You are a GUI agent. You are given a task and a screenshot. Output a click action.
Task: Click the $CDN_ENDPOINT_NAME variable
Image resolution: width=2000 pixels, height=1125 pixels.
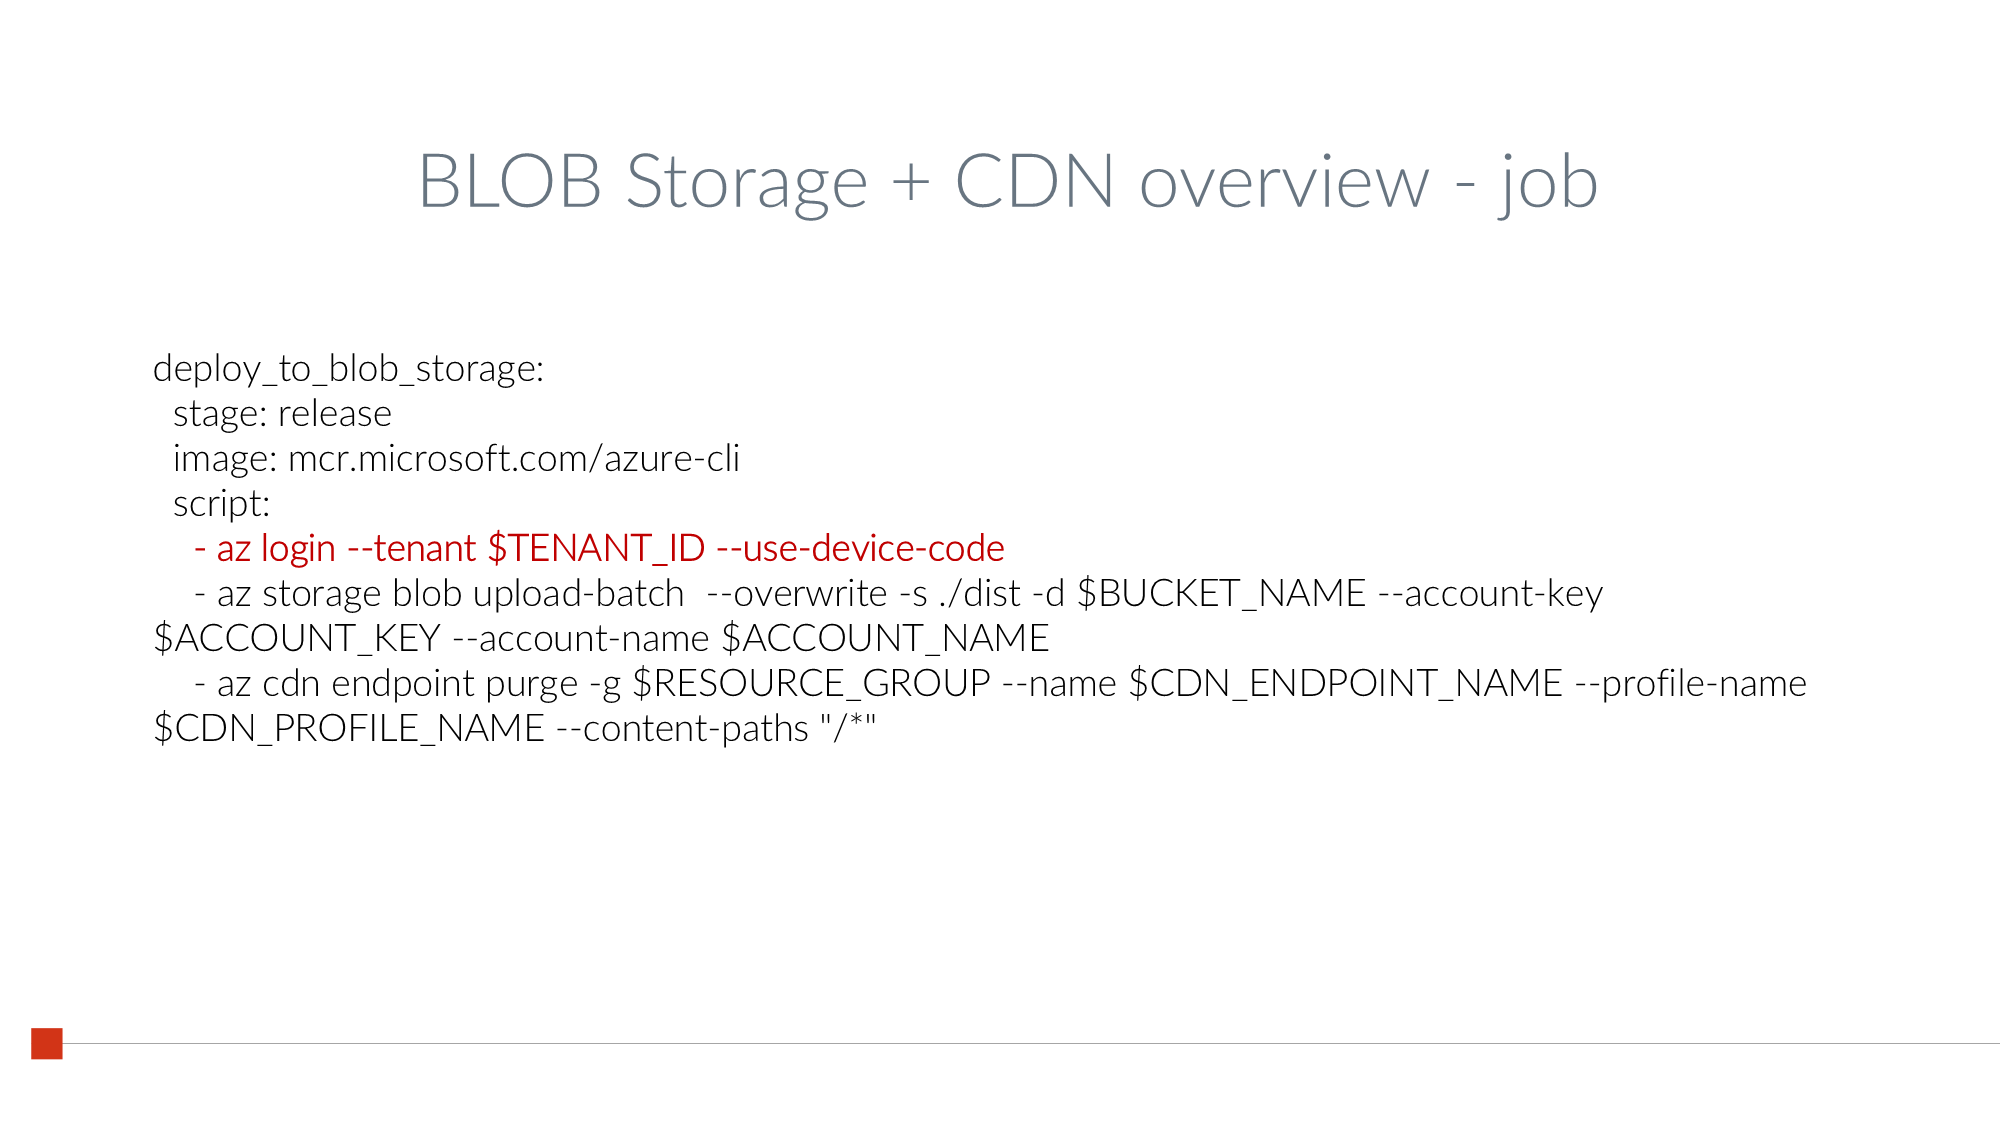[x=1345, y=684]
